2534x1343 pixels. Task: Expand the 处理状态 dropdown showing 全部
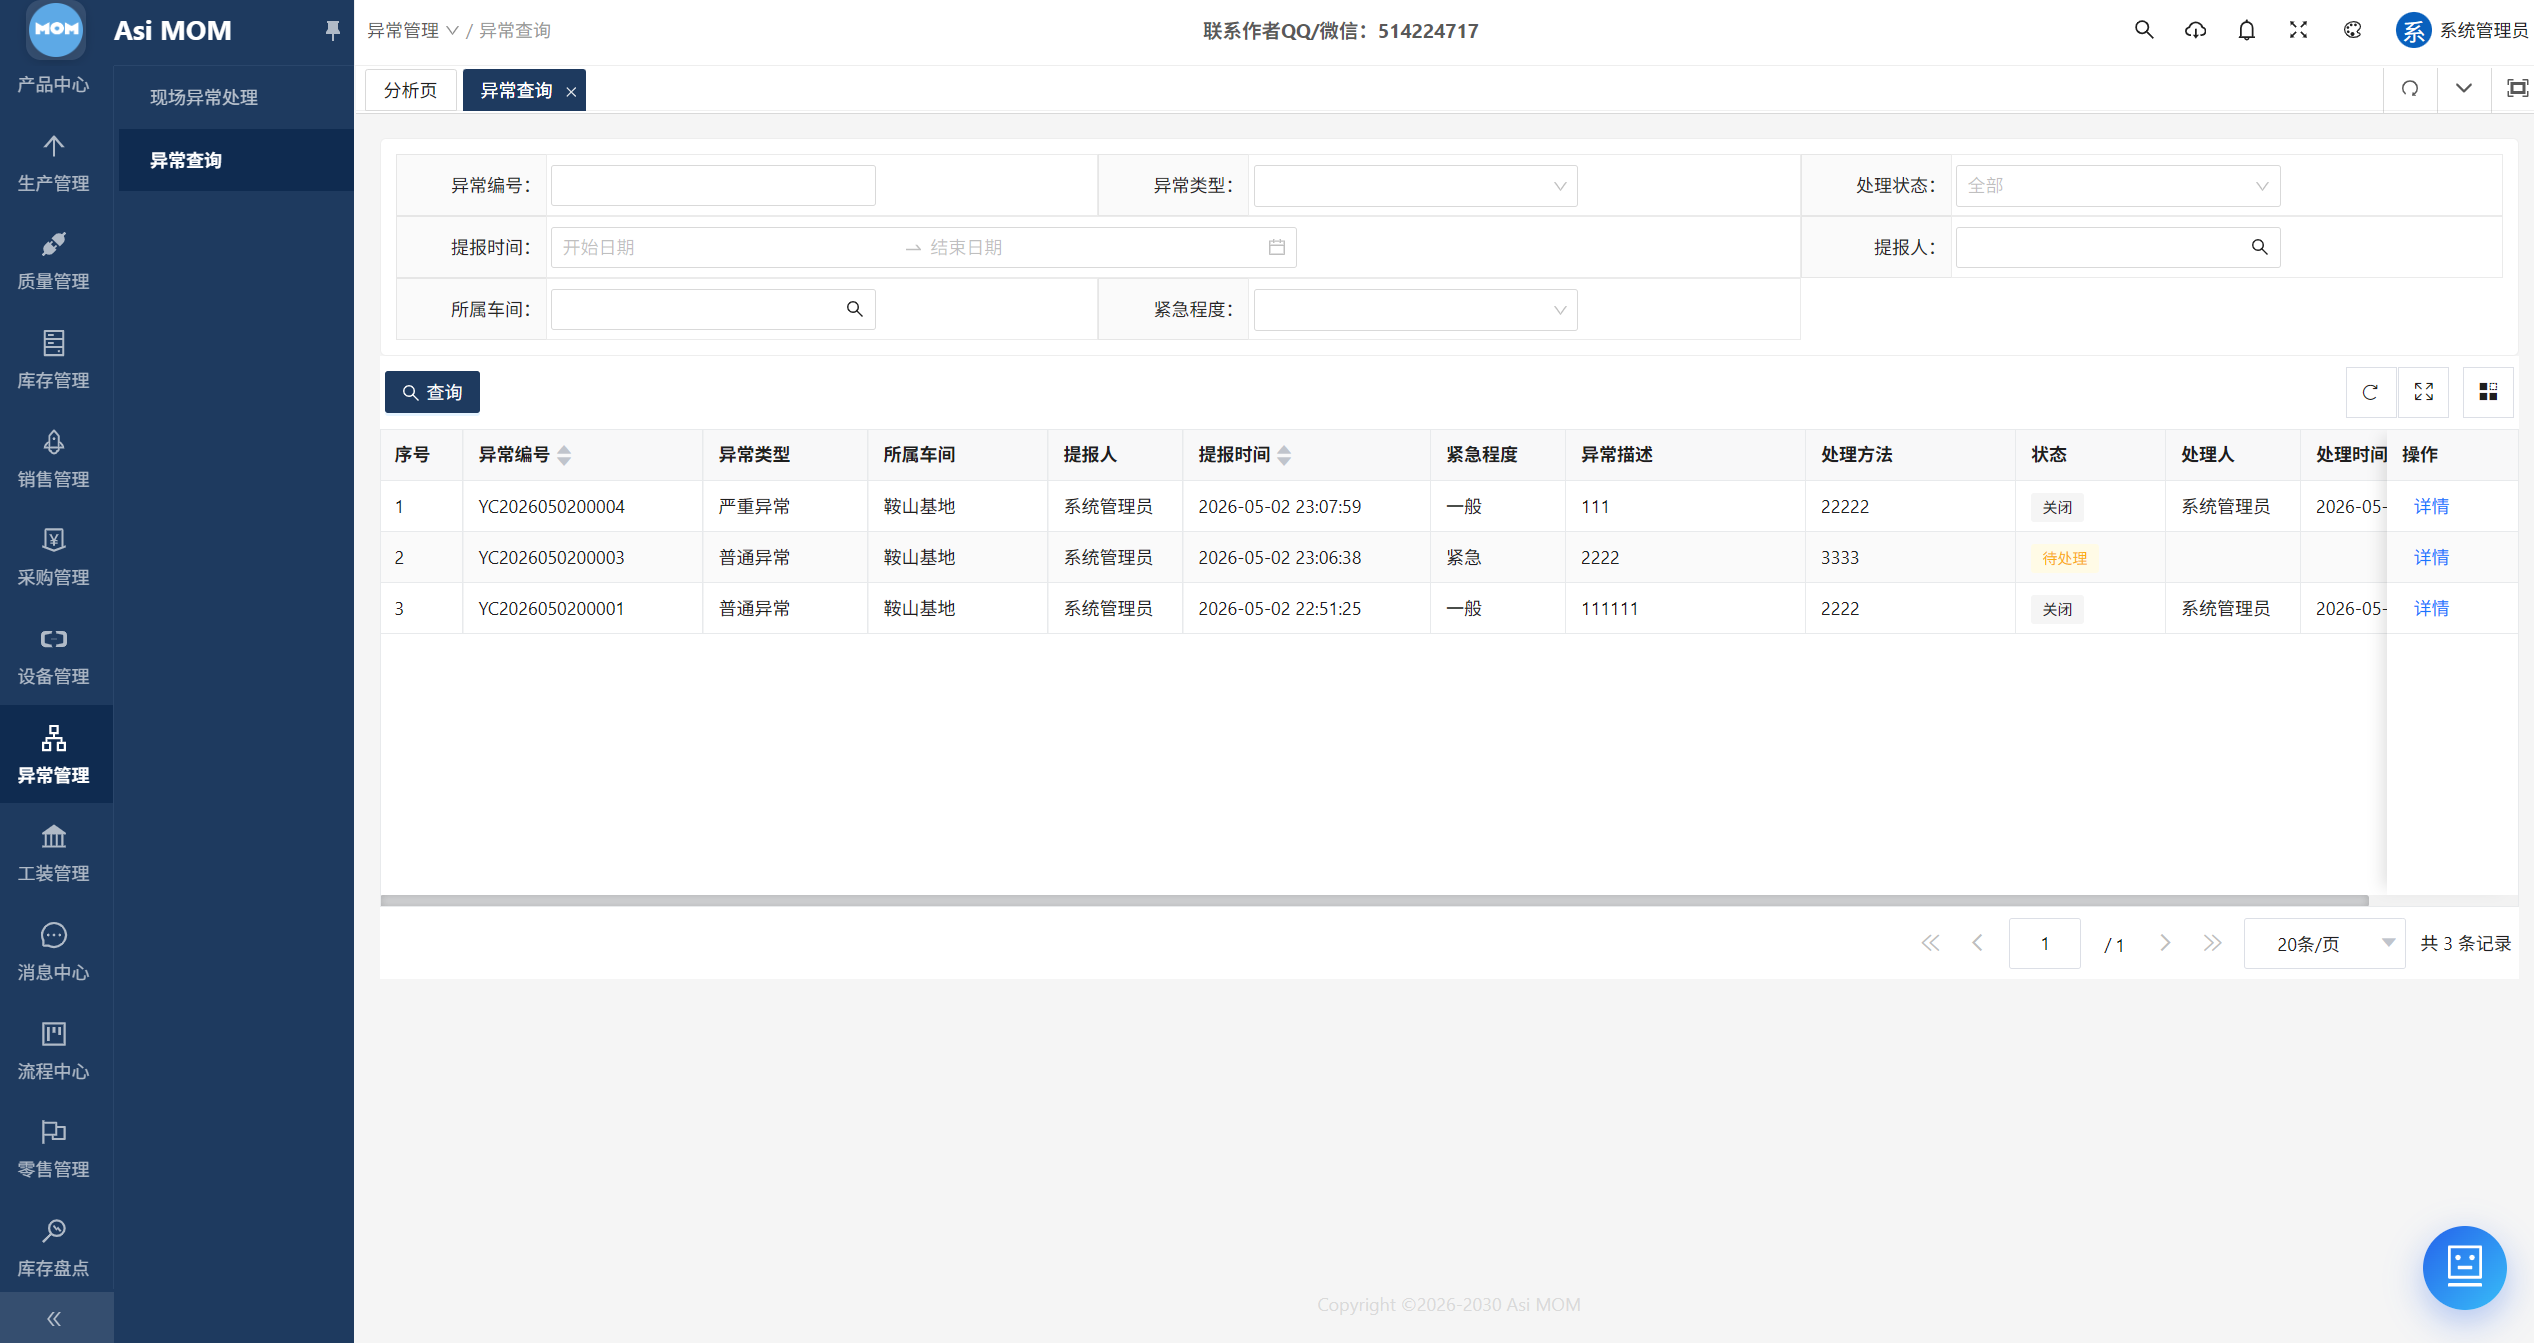click(2118, 186)
